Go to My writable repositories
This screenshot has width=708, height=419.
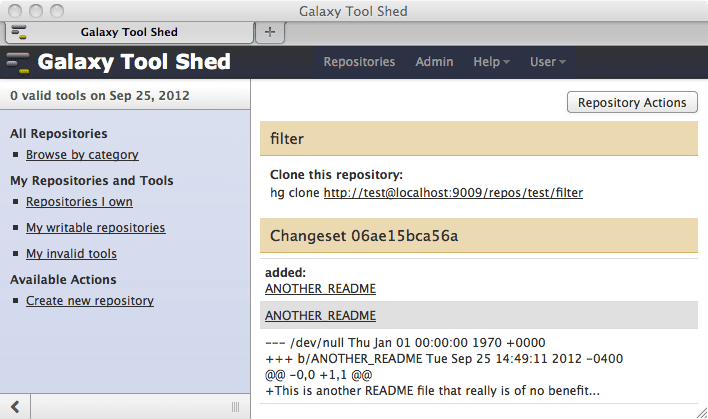click(95, 228)
